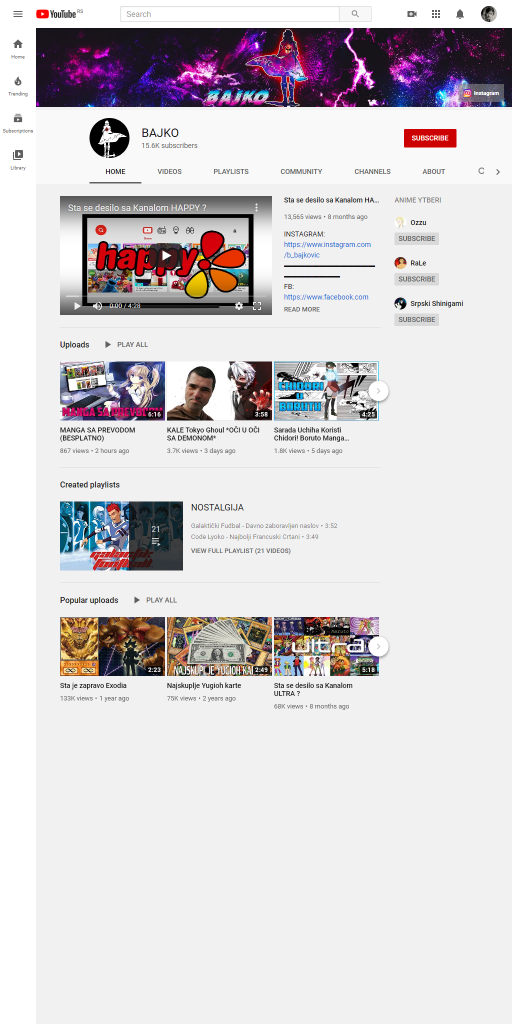Mute the featured video volume

(97, 306)
